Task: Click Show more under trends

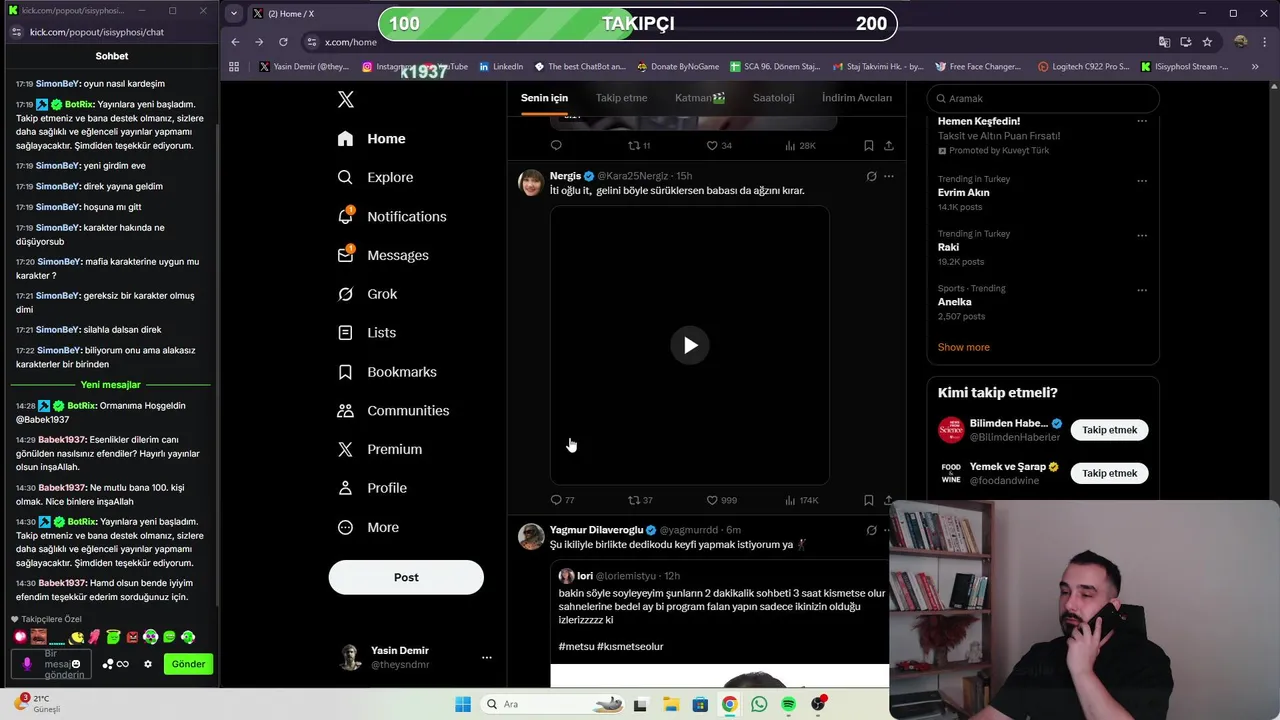Action: coord(963,347)
